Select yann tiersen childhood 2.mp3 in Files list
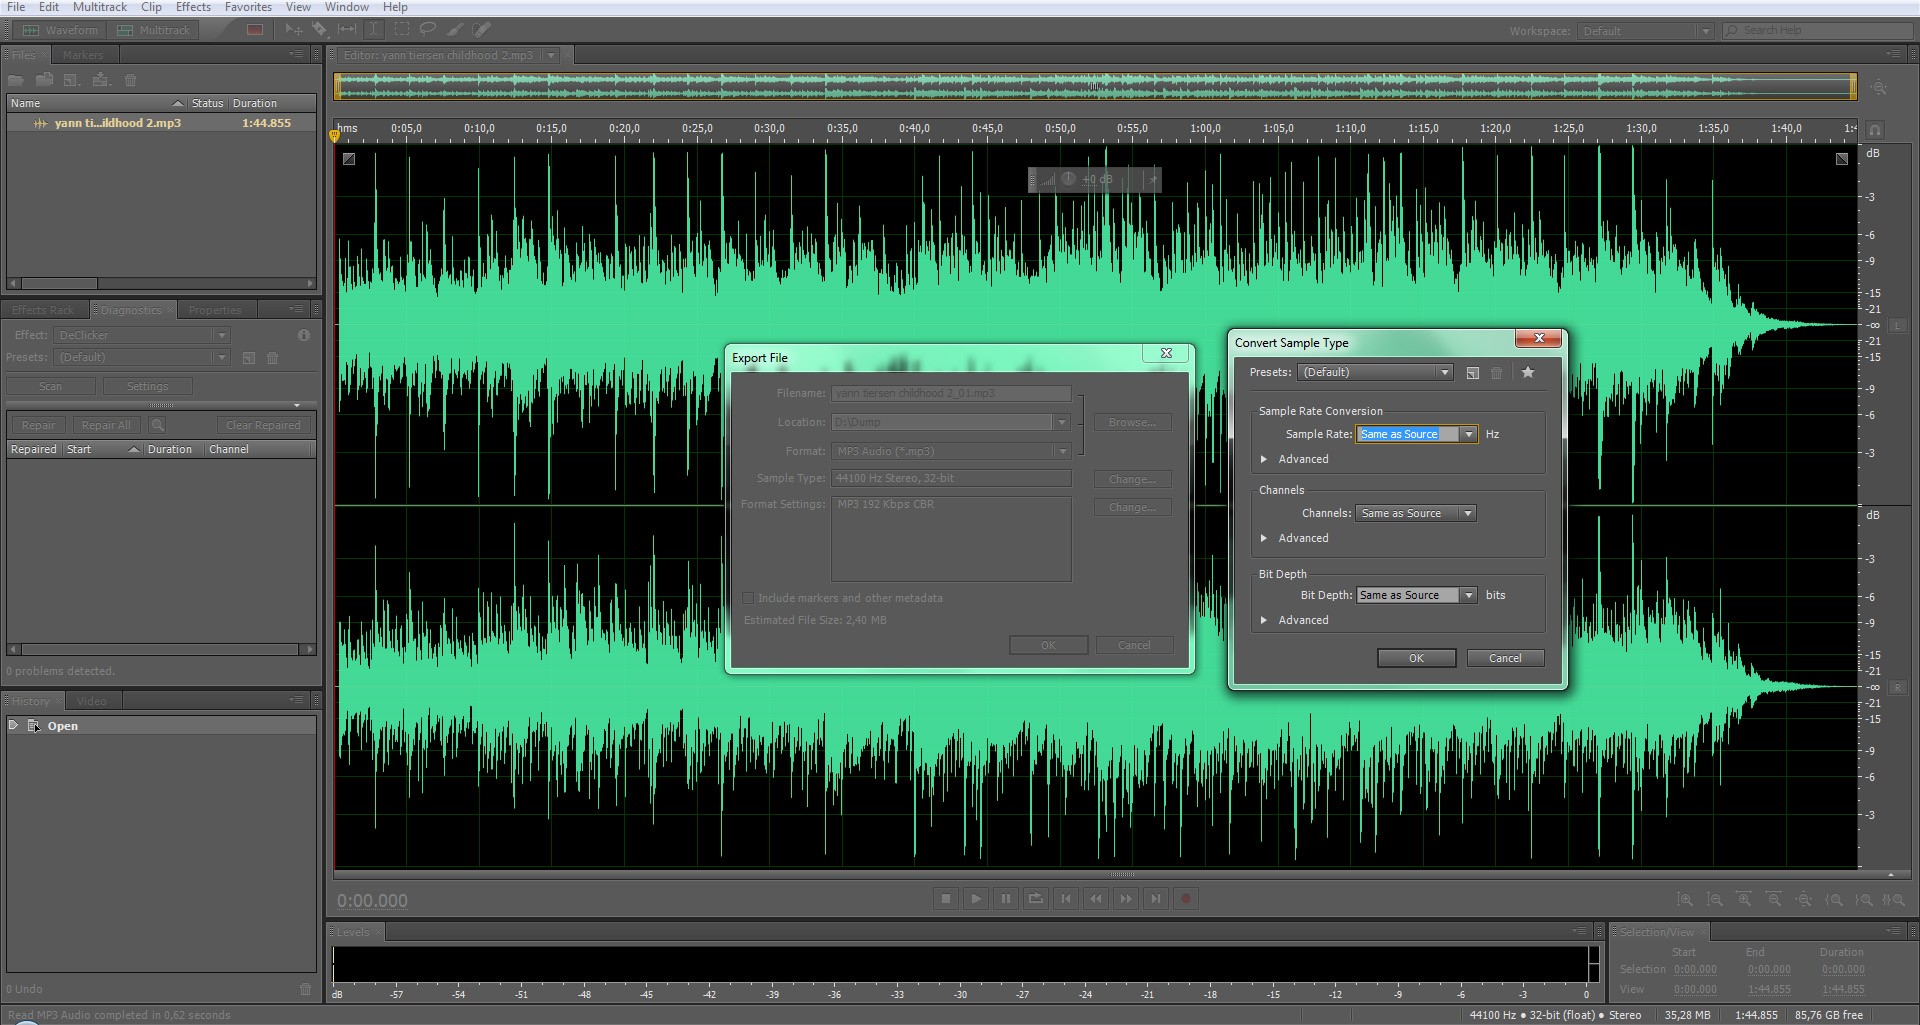The image size is (1920, 1025). (118, 123)
